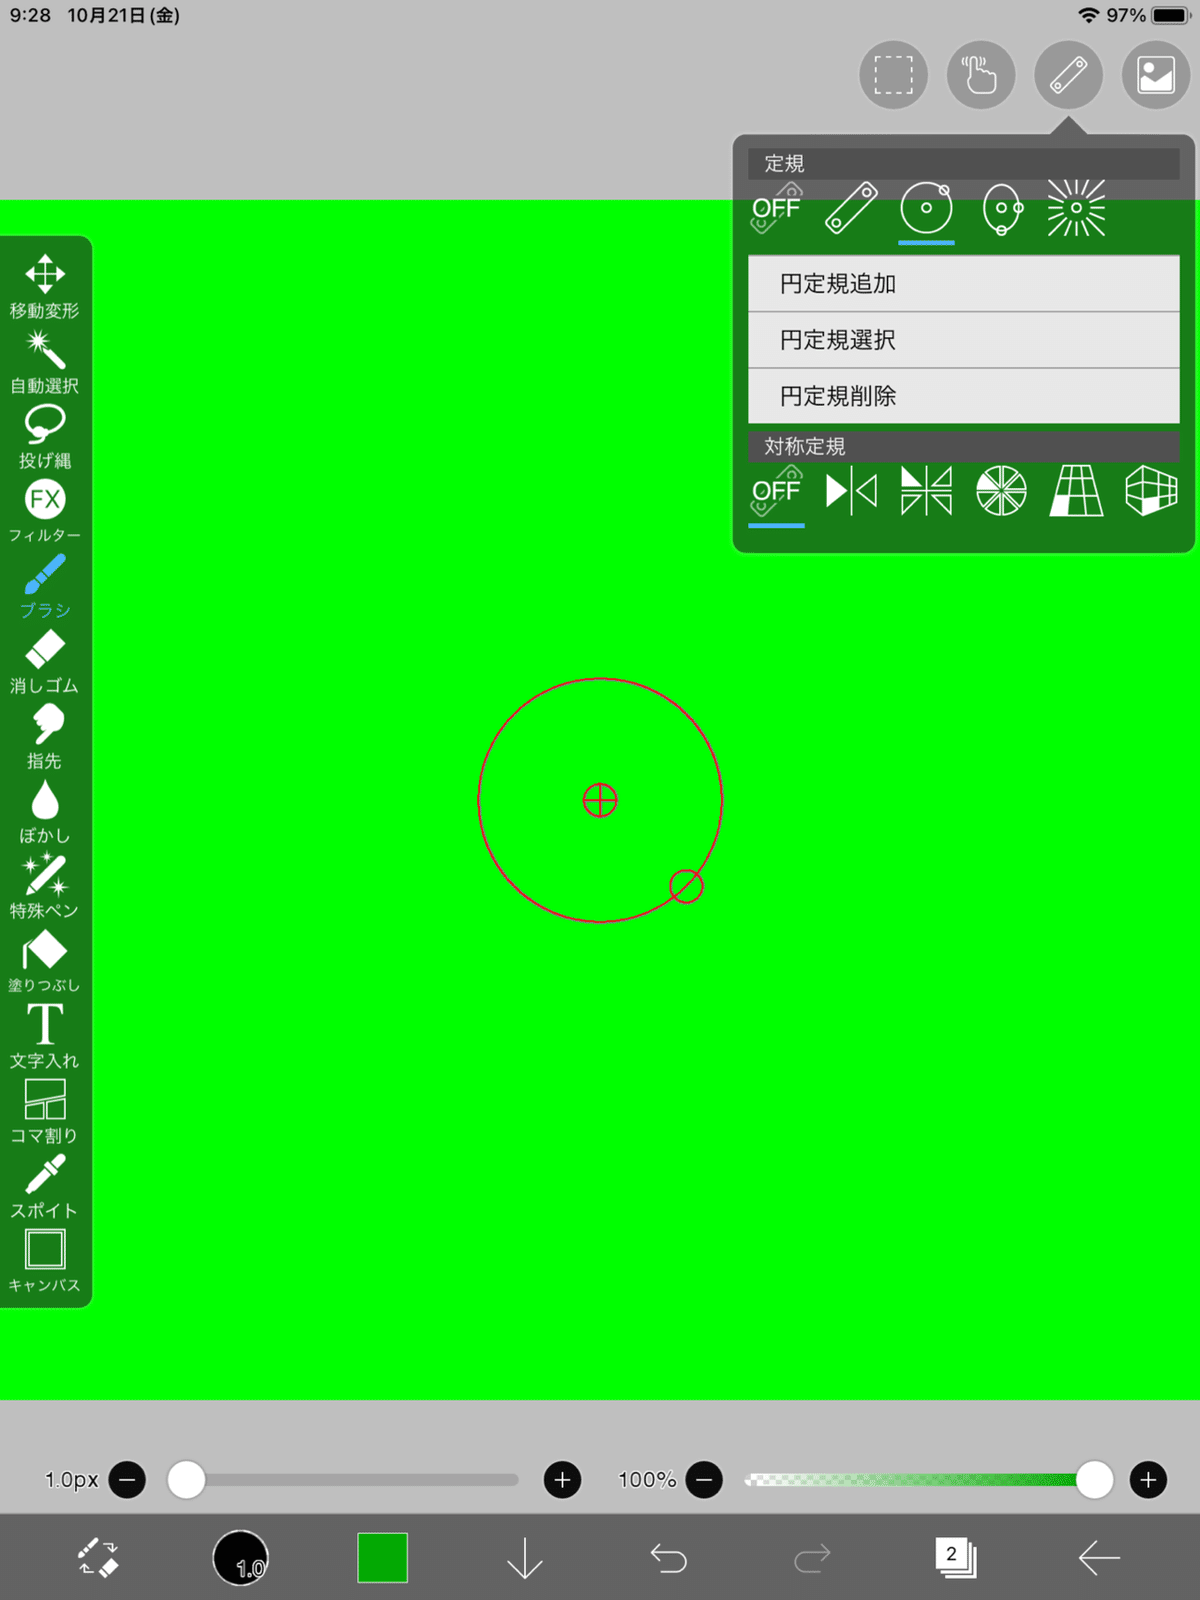1200x1600 pixels.
Task: Open the キャンバス canvas tool
Action: [x=45, y=1261]
